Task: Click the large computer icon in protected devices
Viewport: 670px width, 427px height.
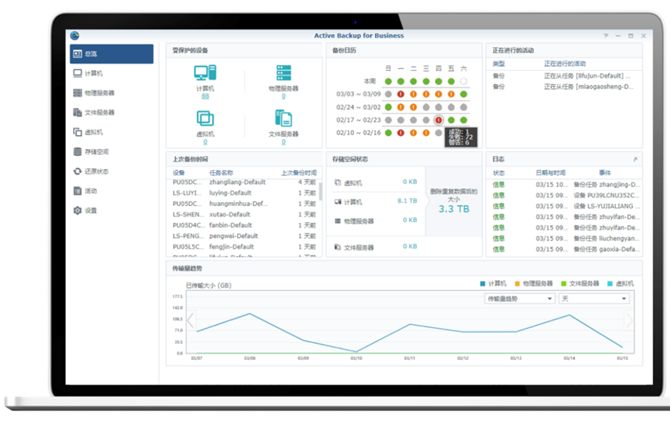Action: (205, 73)
